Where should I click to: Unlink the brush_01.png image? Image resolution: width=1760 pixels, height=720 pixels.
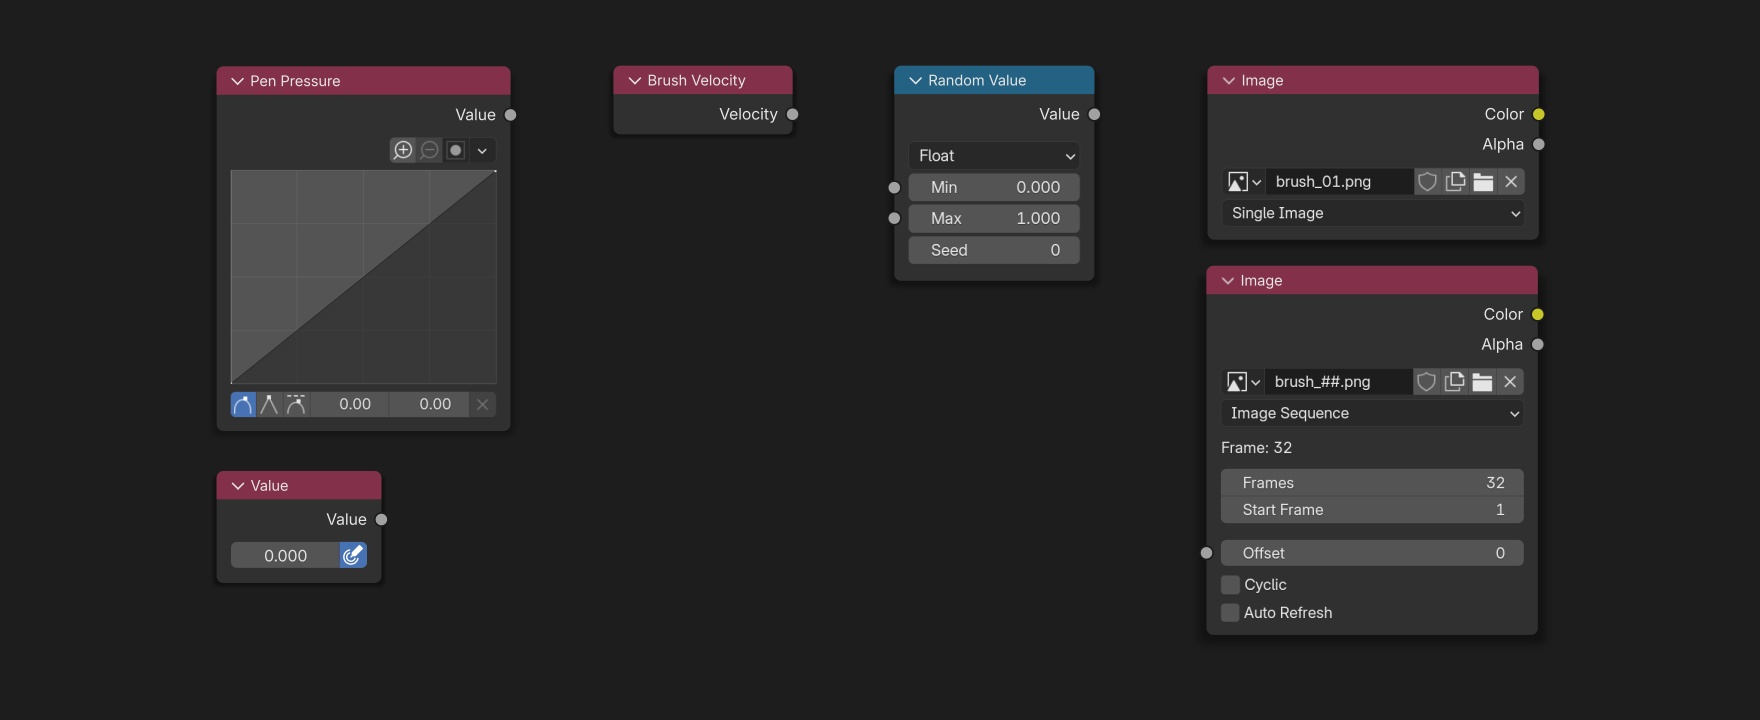point(1511,181)
